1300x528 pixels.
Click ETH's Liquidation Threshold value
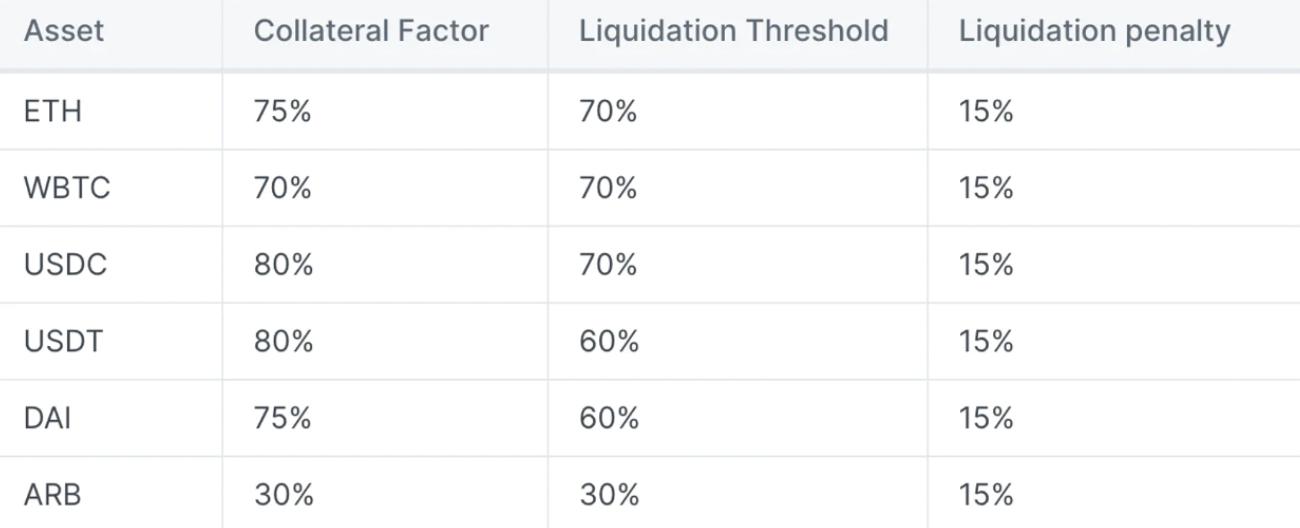(x=608, y=111)
